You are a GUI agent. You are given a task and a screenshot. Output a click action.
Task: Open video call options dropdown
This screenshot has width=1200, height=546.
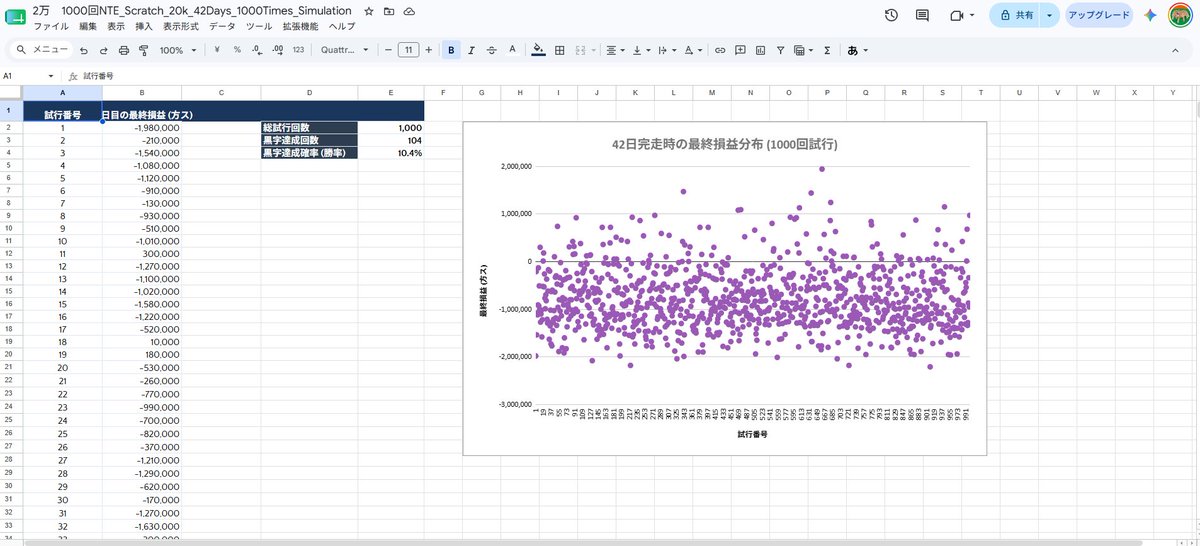click(x=972, y=16)
